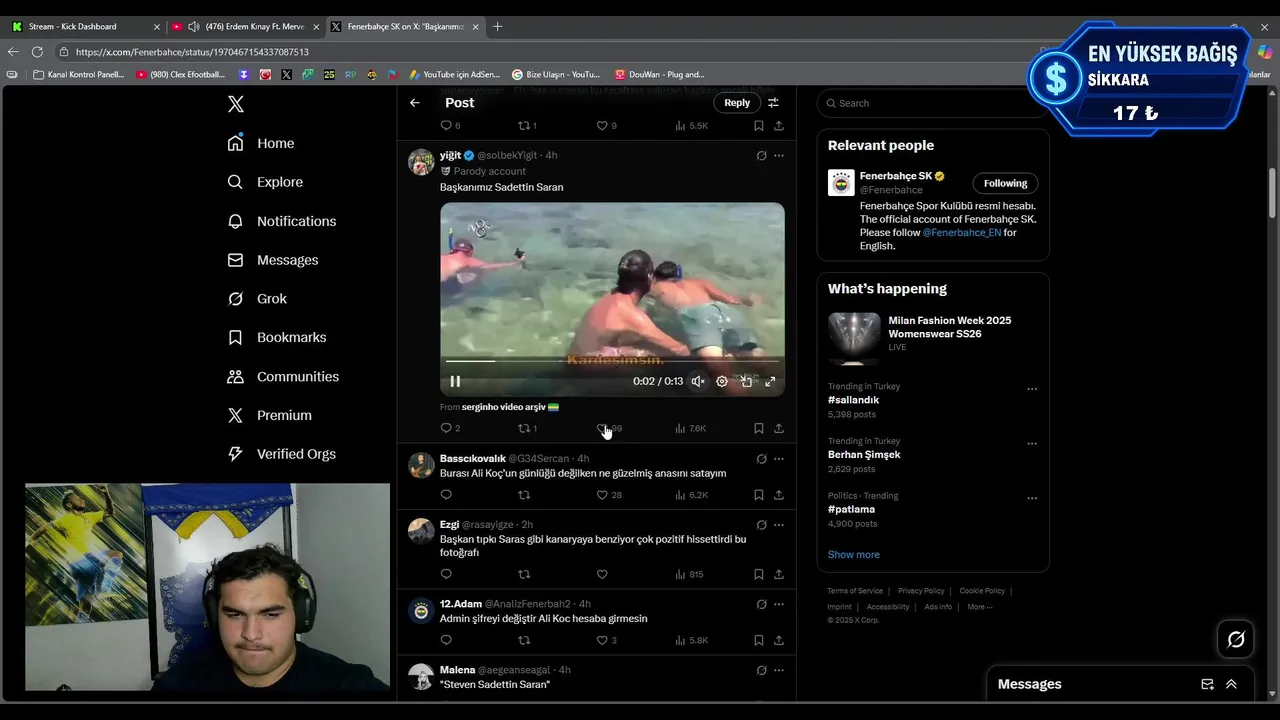Expand the Messages drawer
The height and width of the screenshot is (720, 1280).
point(1231,684)
